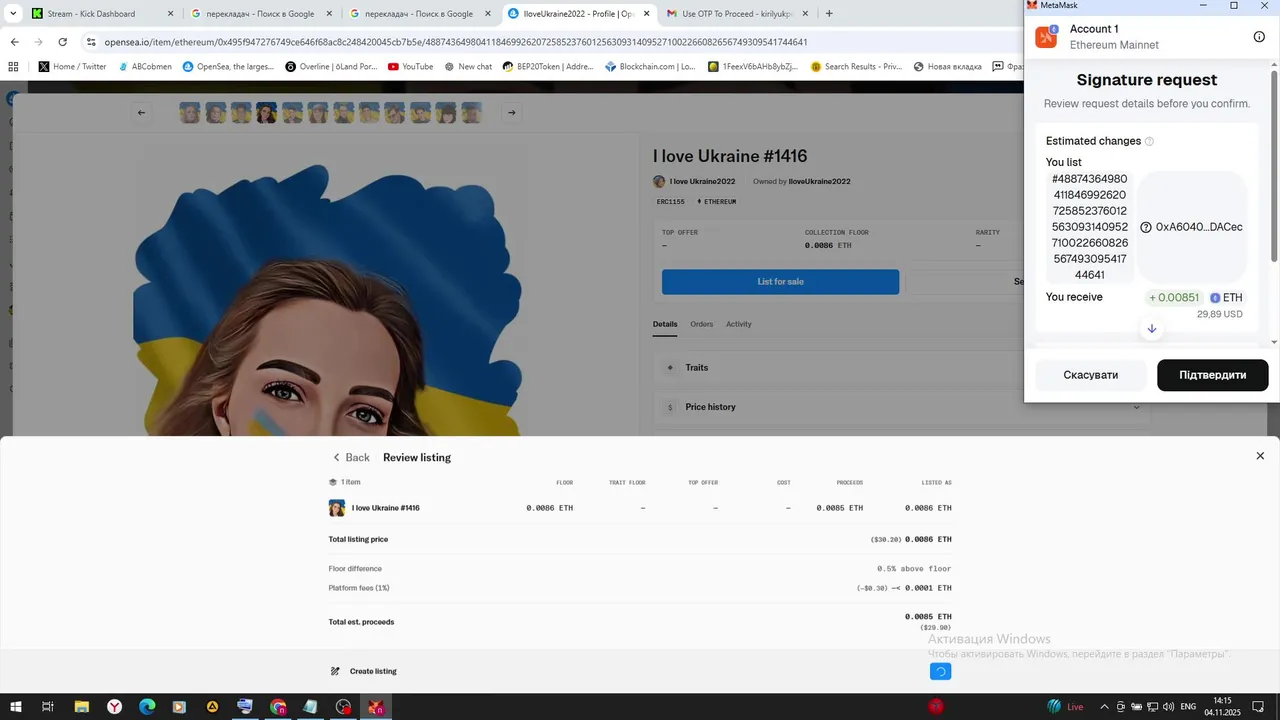The image size is (1280, 720).
Task: Open the Новая вкладка bookmark
Action: coord(947,67)
